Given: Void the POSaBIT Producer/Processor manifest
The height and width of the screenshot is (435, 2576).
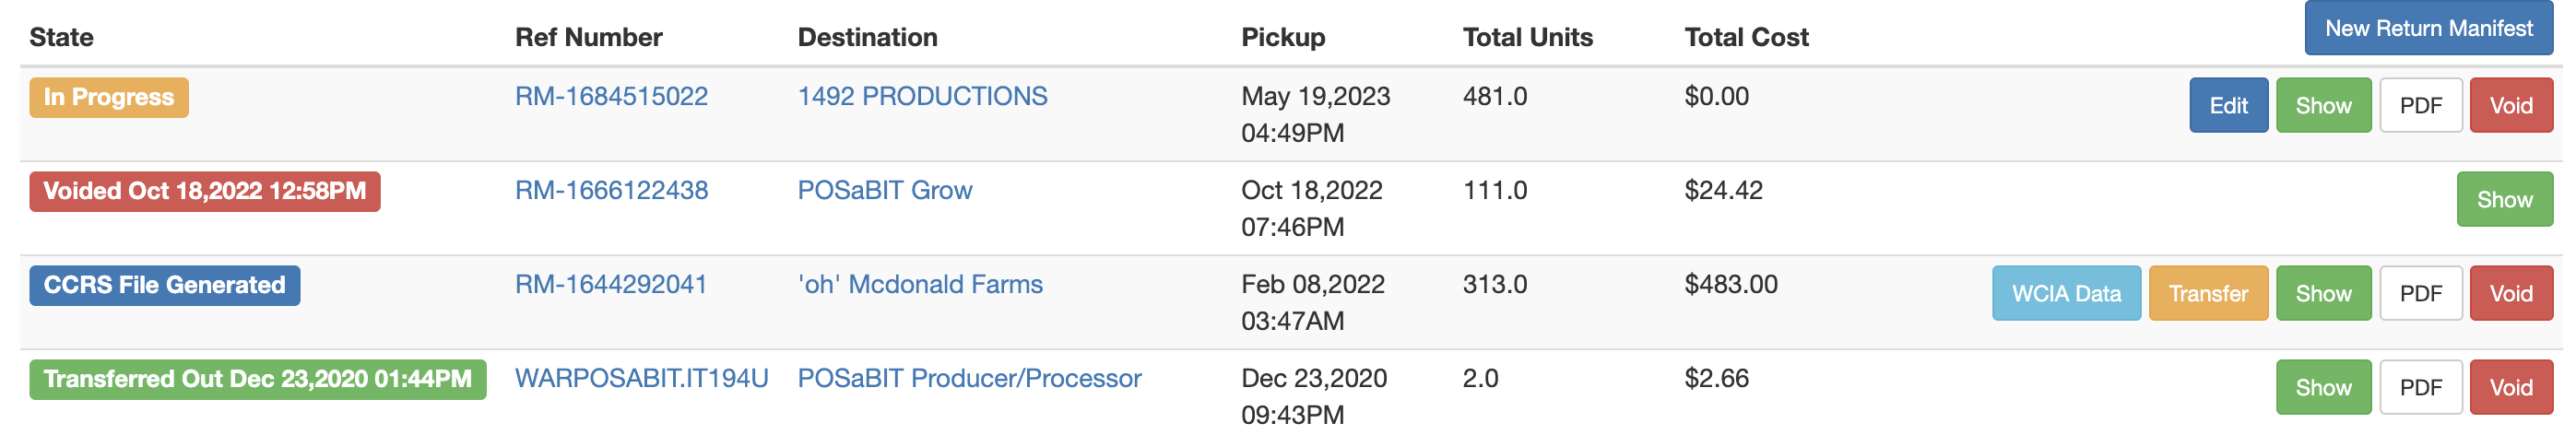Looking at the screenshot, I should point(2511,388).
